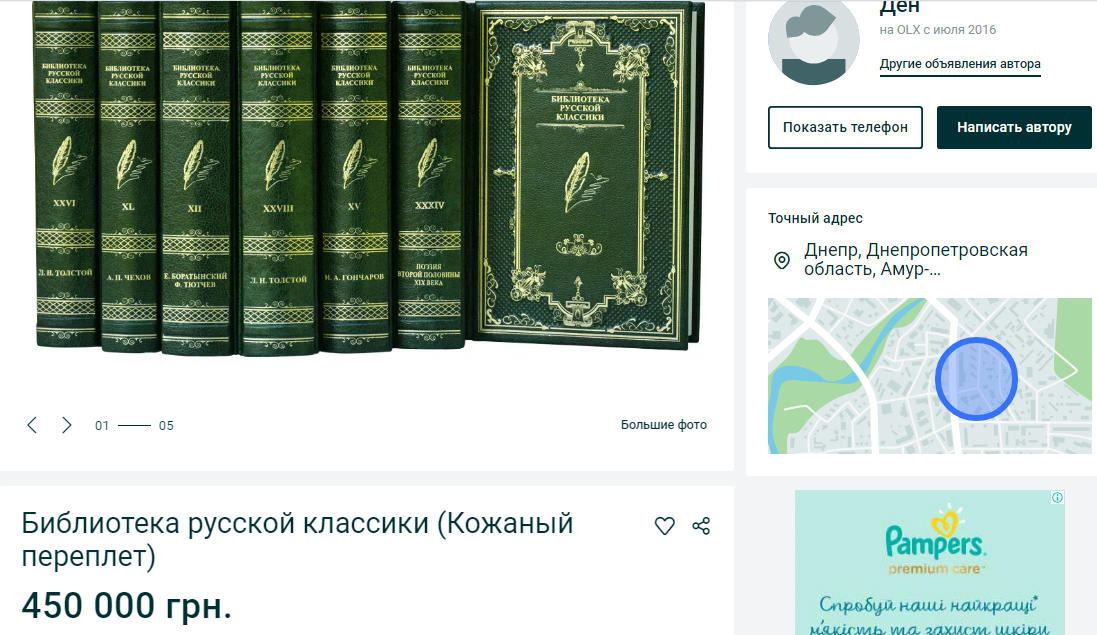Open the ad info icon on Pampers banner
Image resolution: width=1097 pixels, height=635 pixels.
pos(1057,497)
